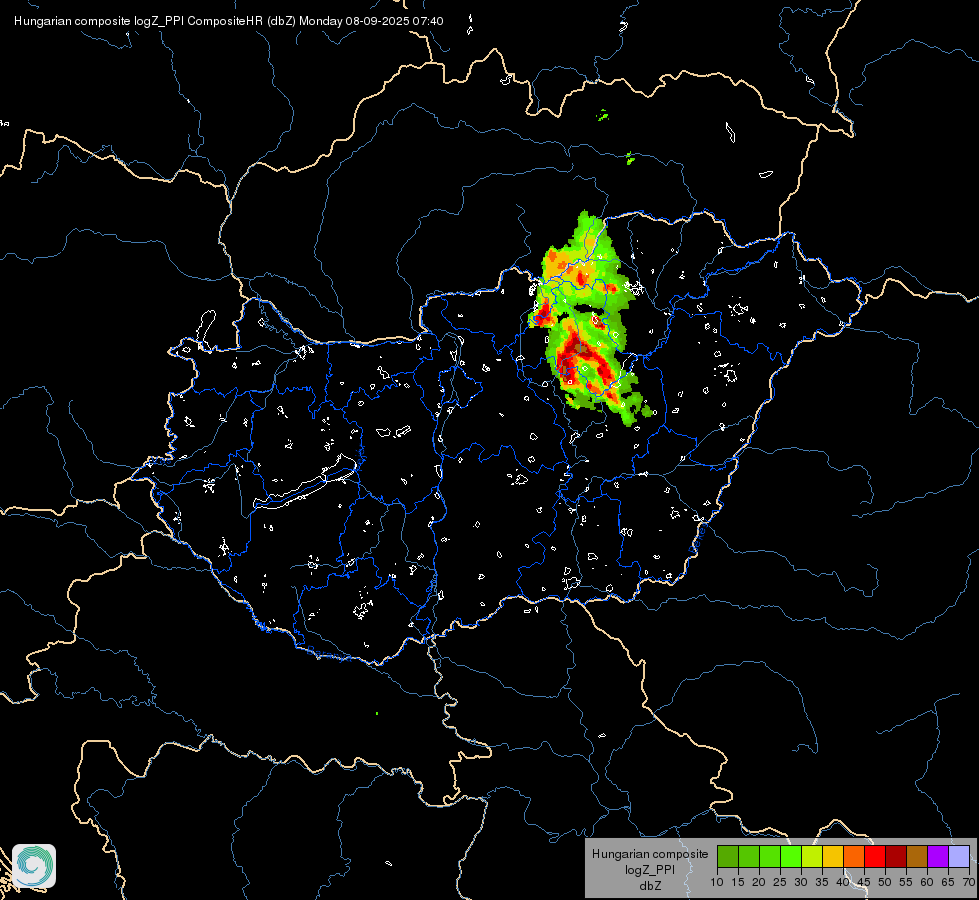This screenshot has height=900, width=979.
Task: Click the 'logZ_PPI' legend label
Action: pos(650,870)
